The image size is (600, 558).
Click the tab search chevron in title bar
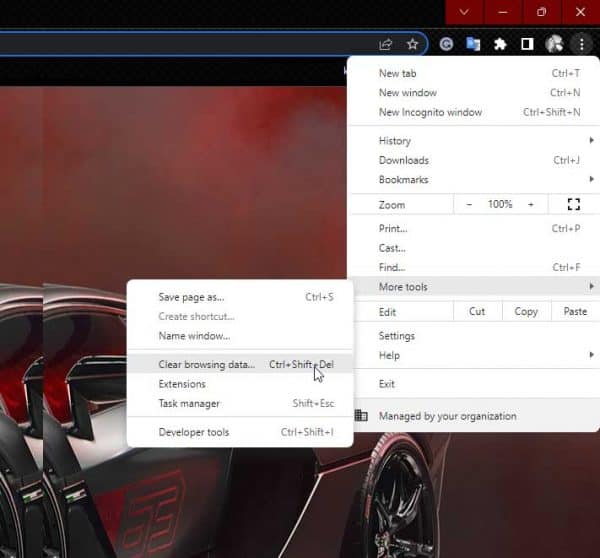(x=465, y=12)
